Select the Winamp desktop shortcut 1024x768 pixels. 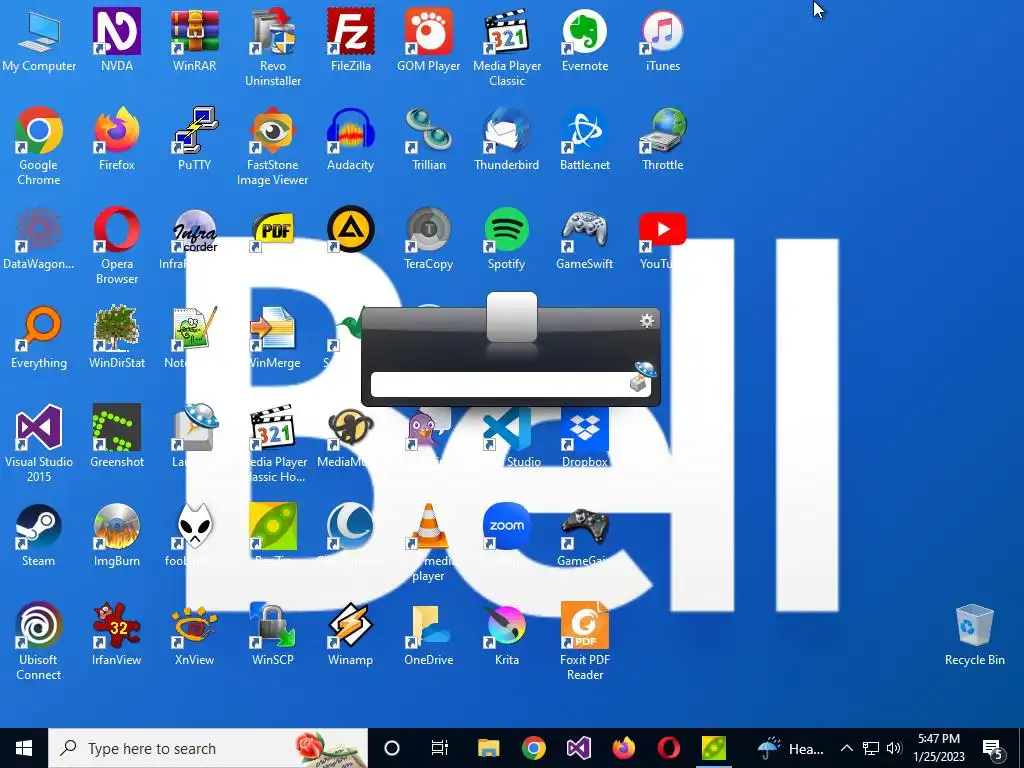[x=351, y=634]
